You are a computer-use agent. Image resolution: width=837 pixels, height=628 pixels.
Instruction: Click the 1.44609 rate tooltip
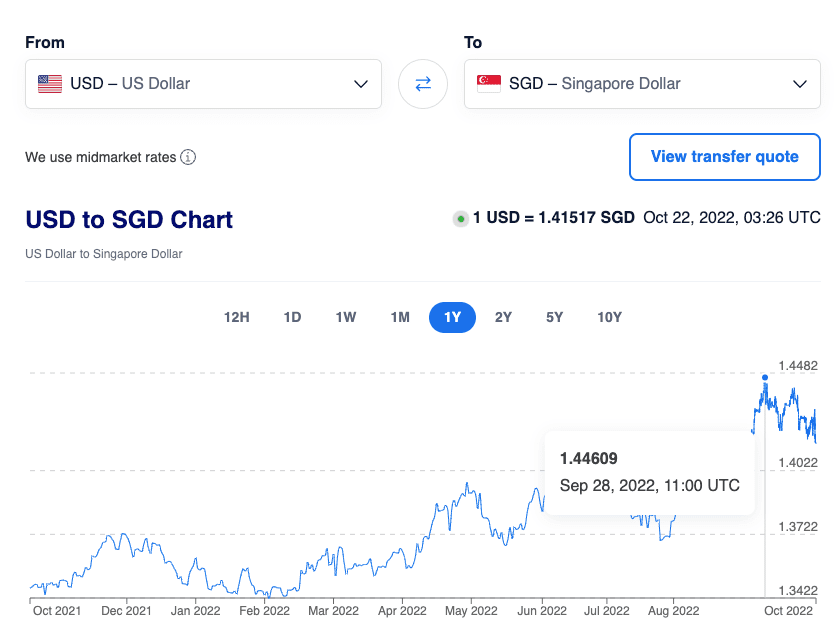649,473
